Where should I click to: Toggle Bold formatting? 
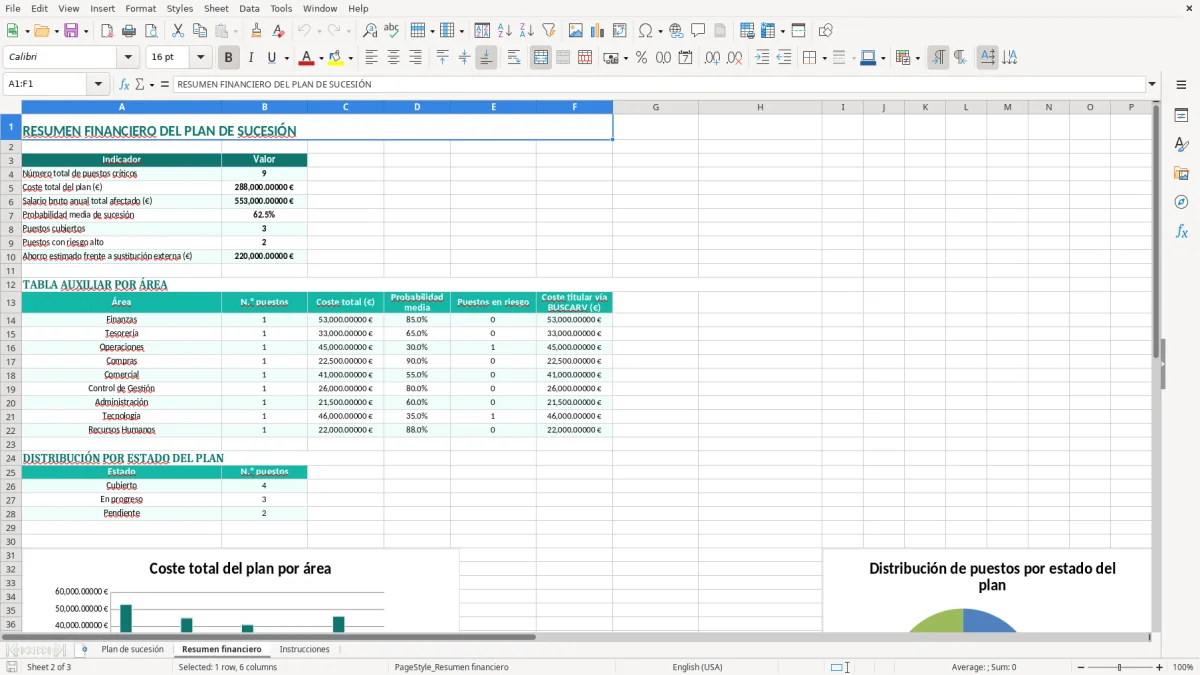click(228, 58)
